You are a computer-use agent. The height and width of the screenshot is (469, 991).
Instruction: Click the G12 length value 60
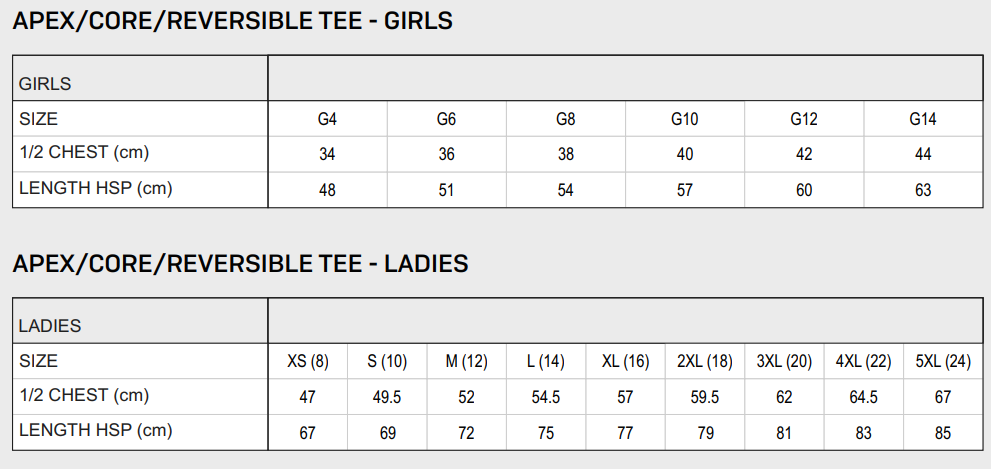(804, 190)
